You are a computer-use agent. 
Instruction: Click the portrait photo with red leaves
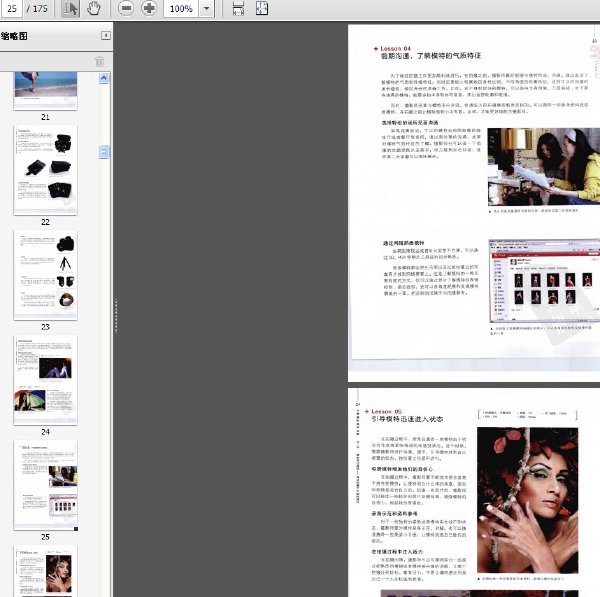pyautogui.click(x=528, y=501)
